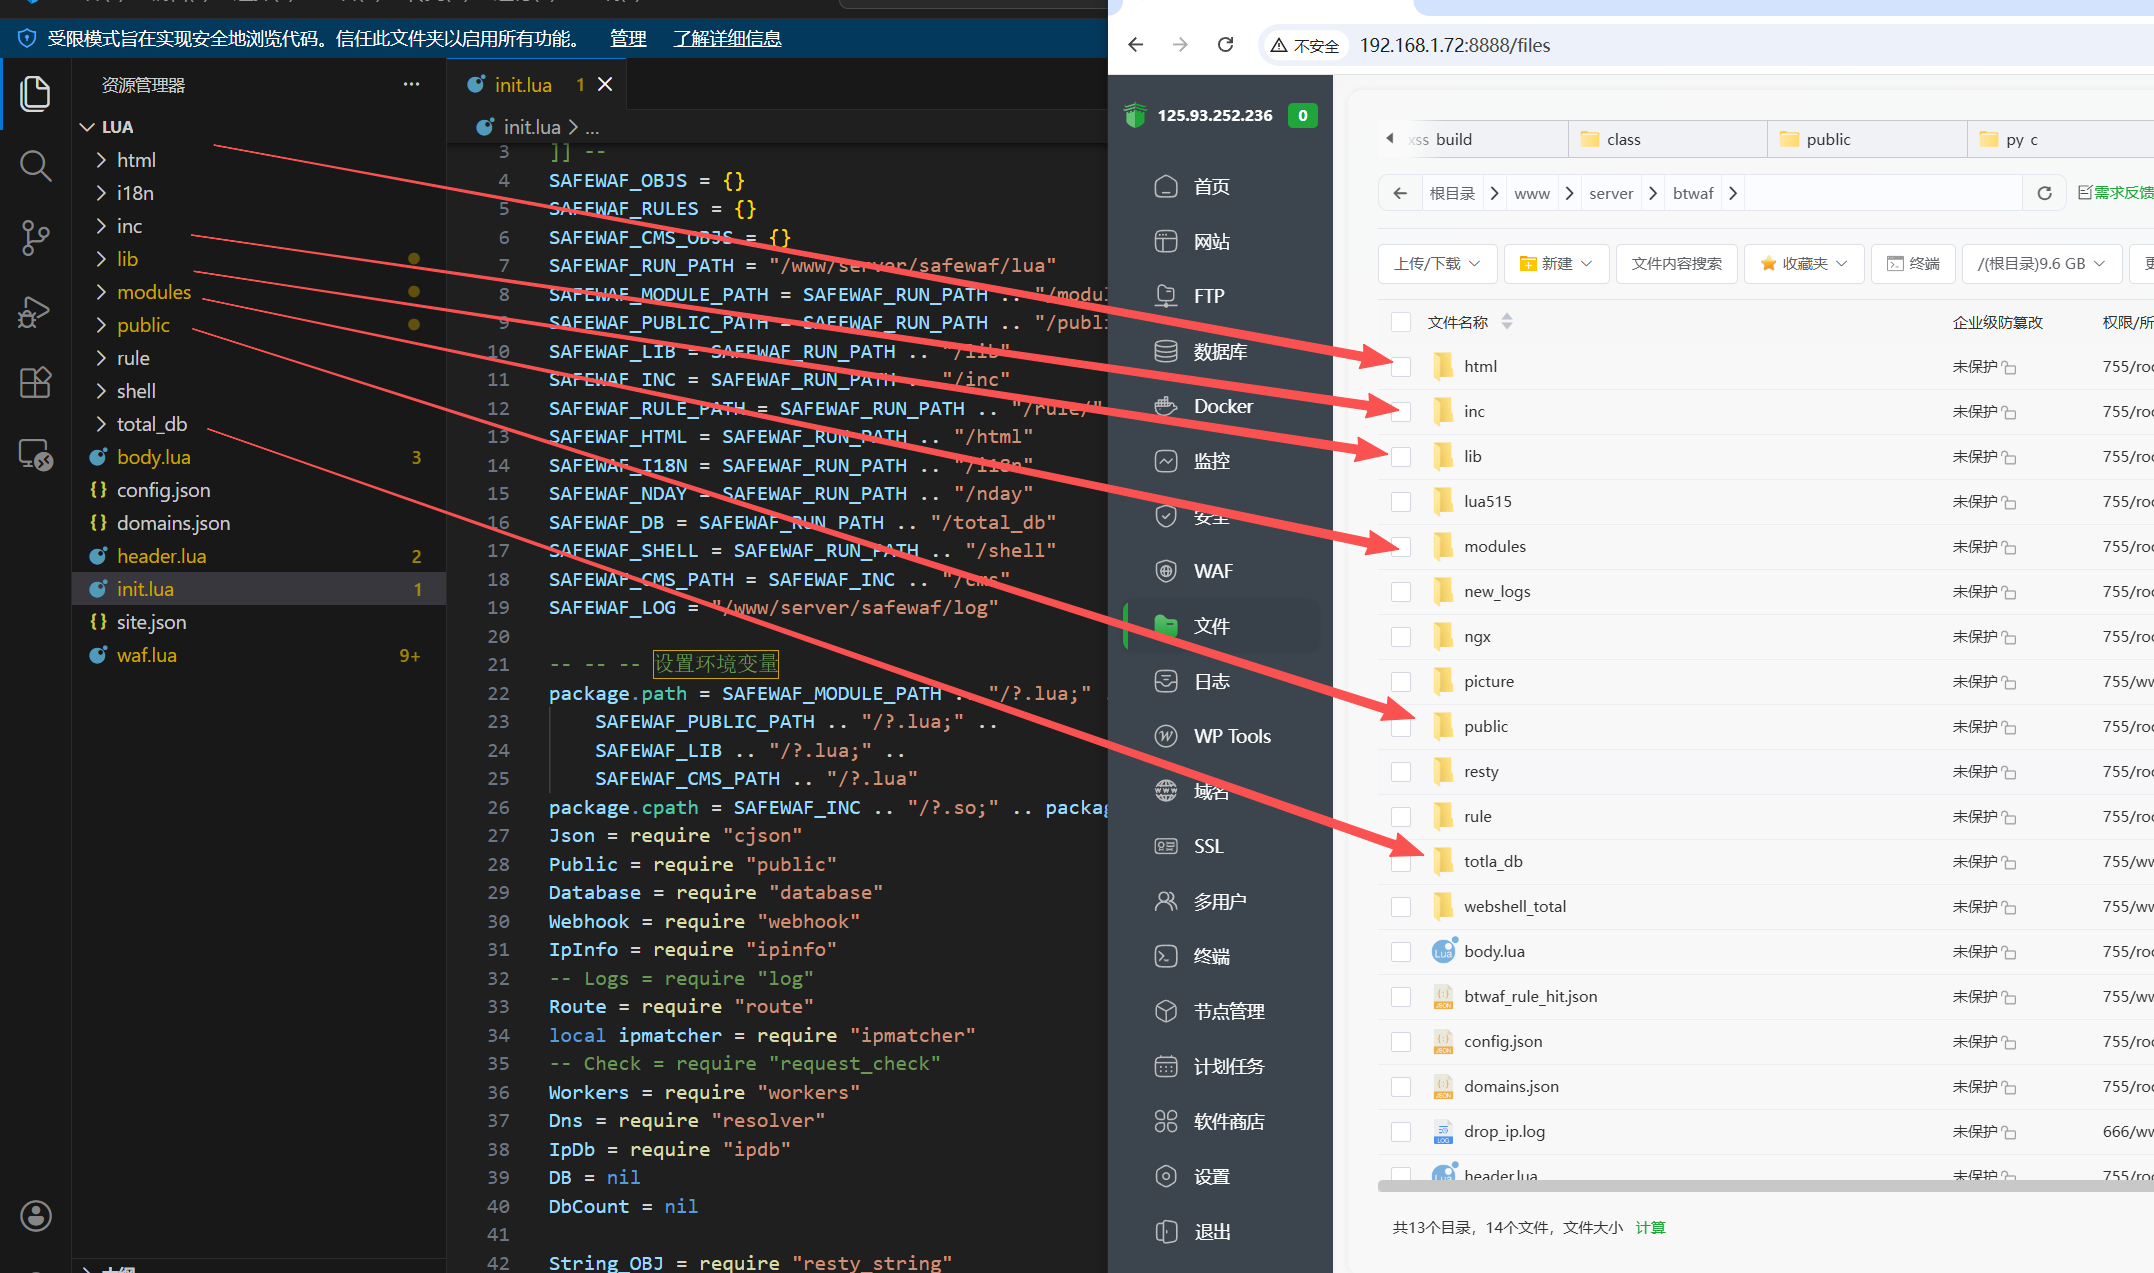Image resolution: width=2154 pixels, height=1273 pixels.
Task: Select the picture folder checkbox
Action: point(1401,682)
